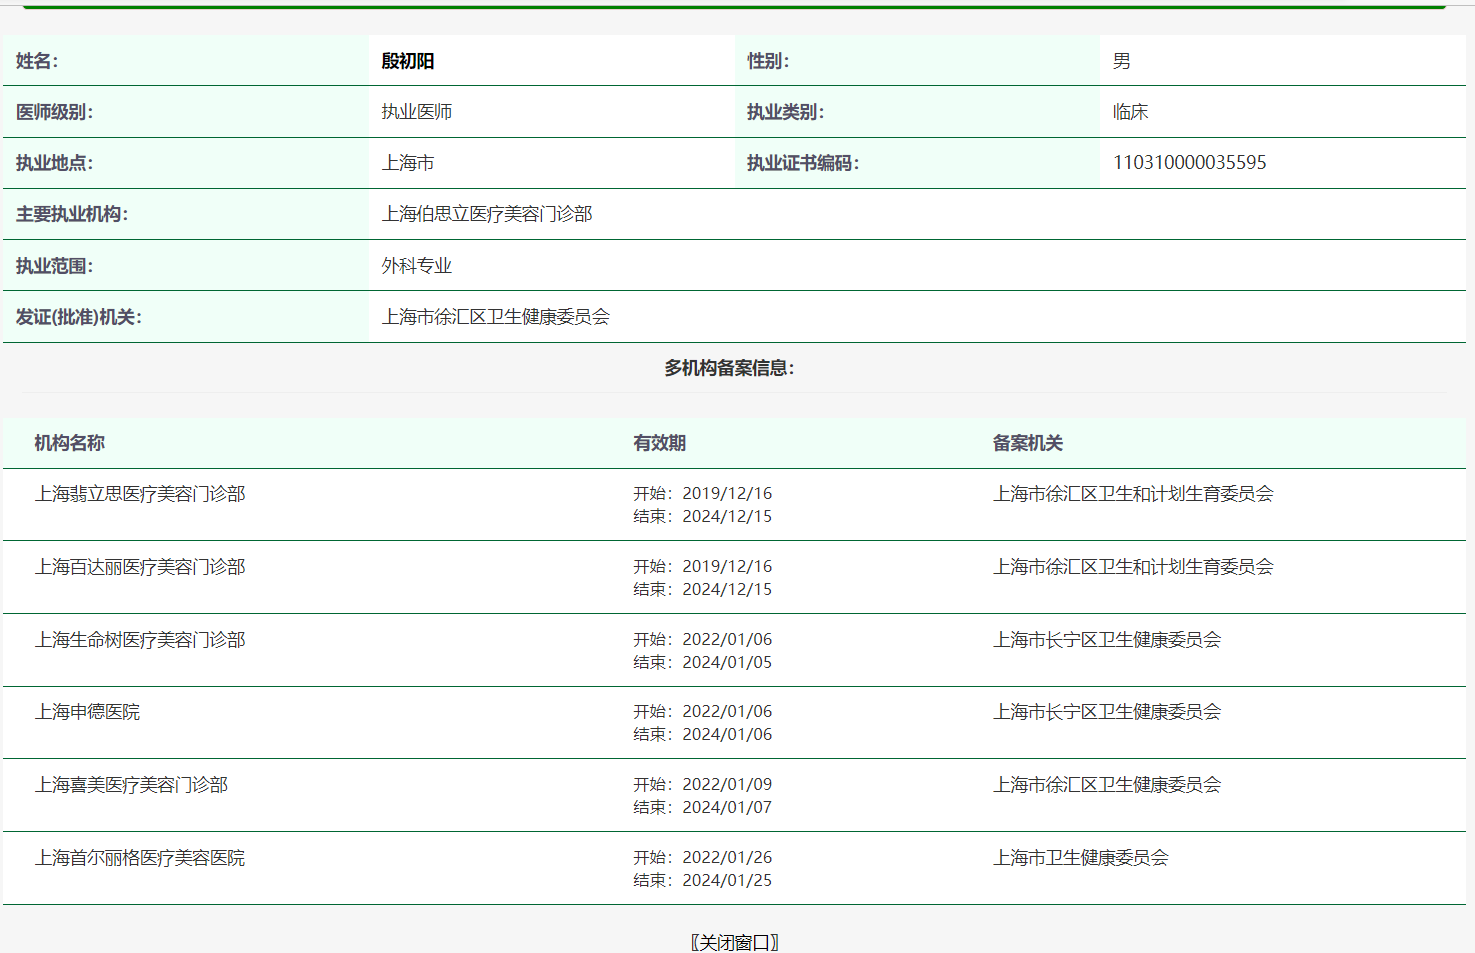Screen dimensions: 1475x953
Task: Select the filing authority for 上海申德医院
Action: click(1107, 712)
